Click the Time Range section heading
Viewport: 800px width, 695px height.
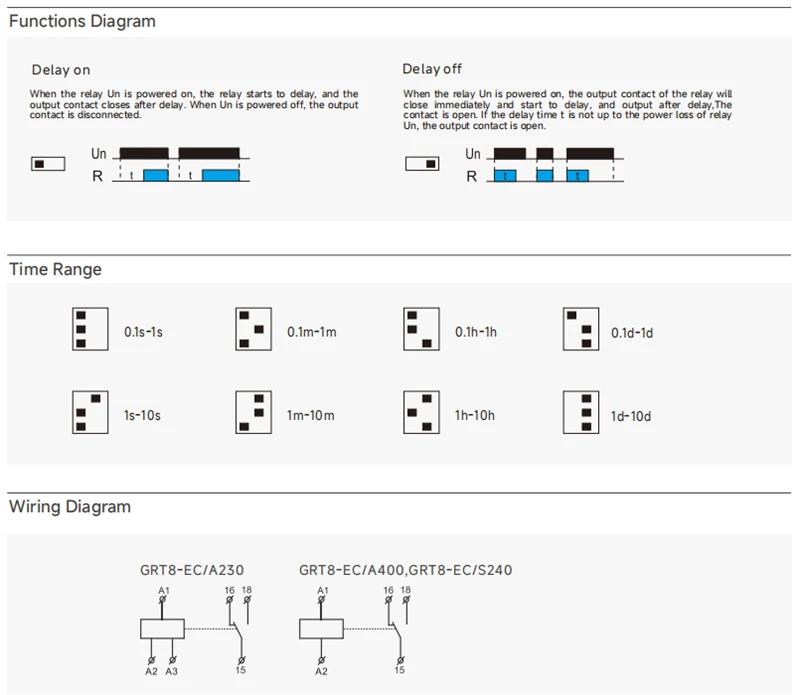click(56, 269)
